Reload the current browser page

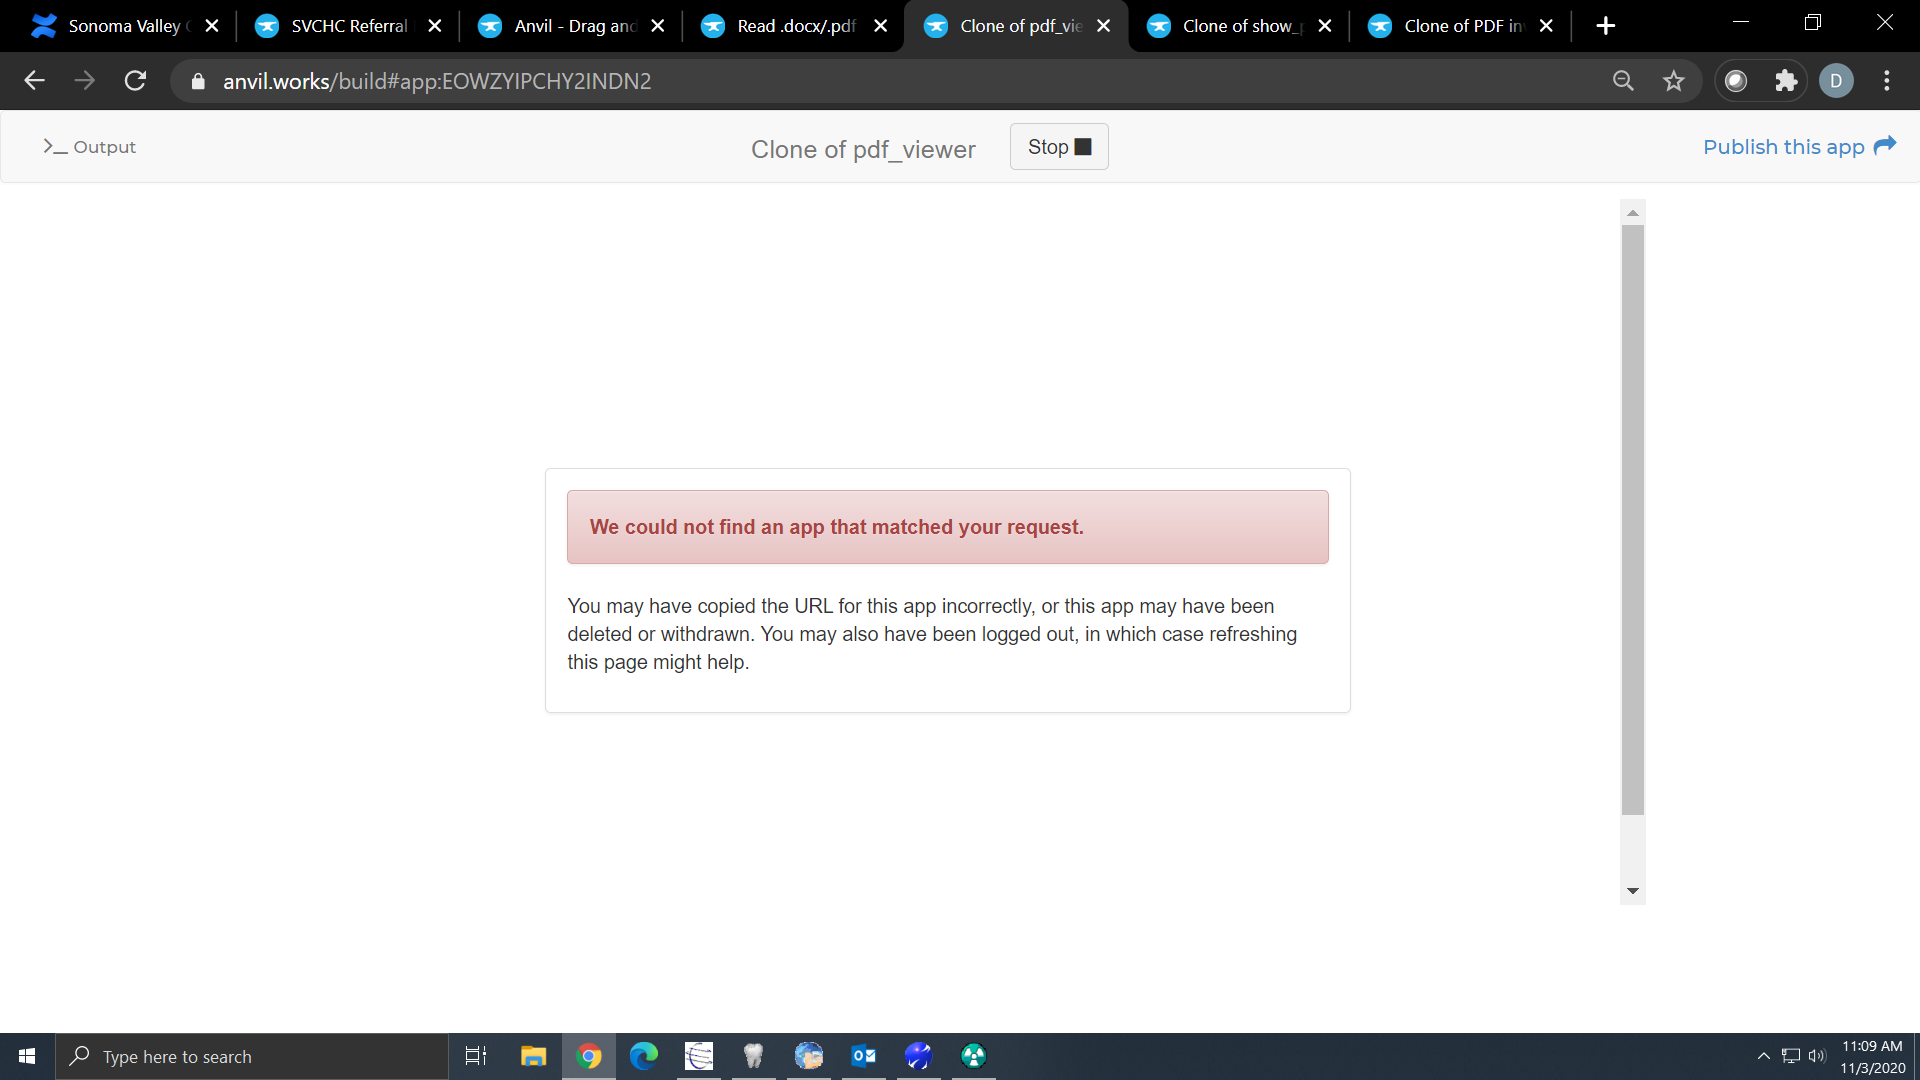135,81
